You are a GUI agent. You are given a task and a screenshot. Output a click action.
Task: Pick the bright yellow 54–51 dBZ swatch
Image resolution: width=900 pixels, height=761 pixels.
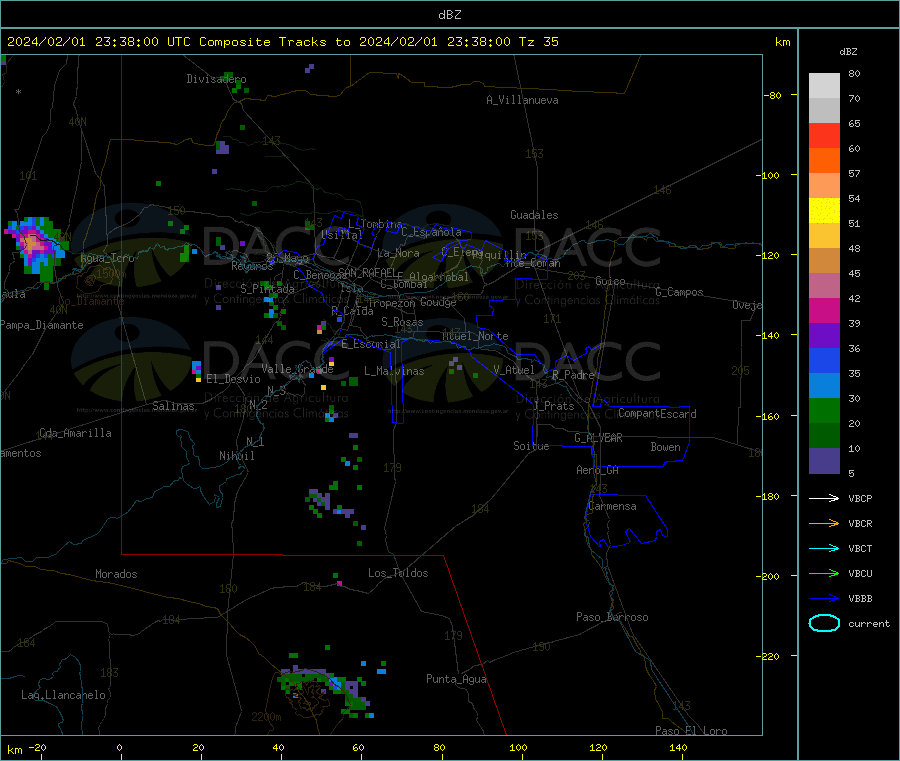[x=824, y=211]
